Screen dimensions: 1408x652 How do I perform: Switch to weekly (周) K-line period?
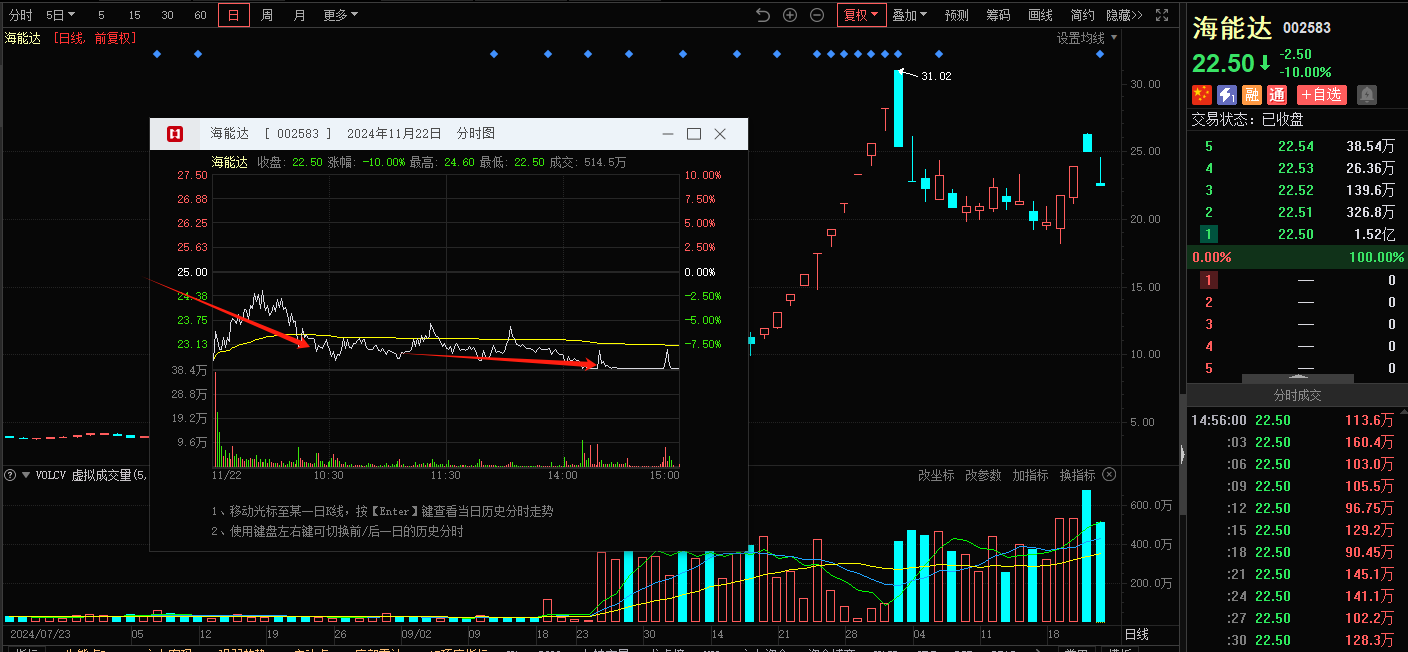point(267,15)
